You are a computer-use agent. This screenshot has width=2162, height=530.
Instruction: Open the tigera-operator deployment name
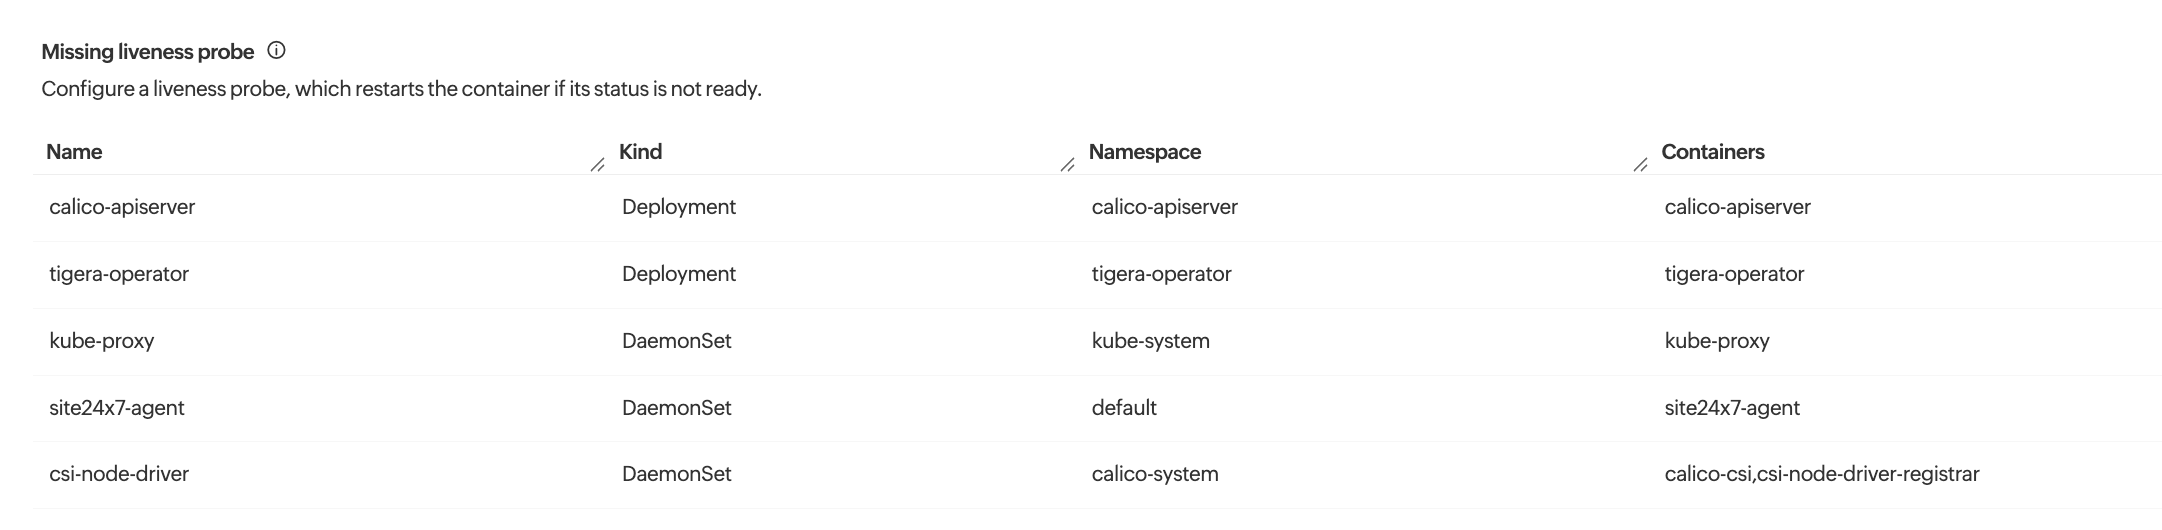(x=119, y=274)
